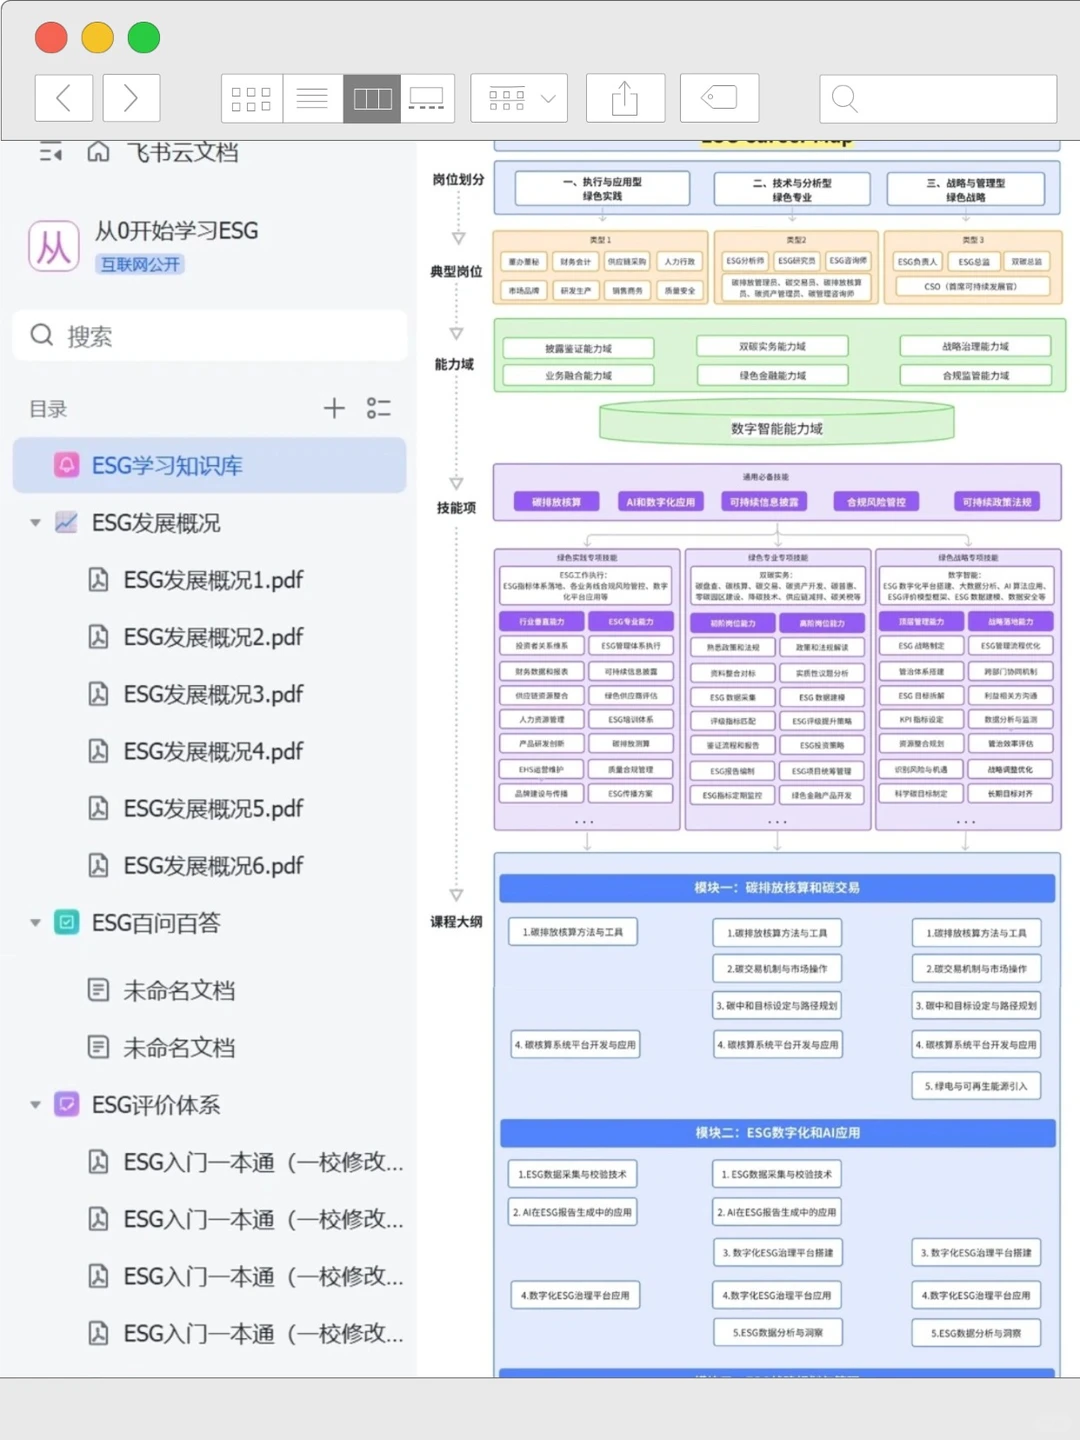Toggle the card preview view mode

pyautogui.click(x=428, y=98)
